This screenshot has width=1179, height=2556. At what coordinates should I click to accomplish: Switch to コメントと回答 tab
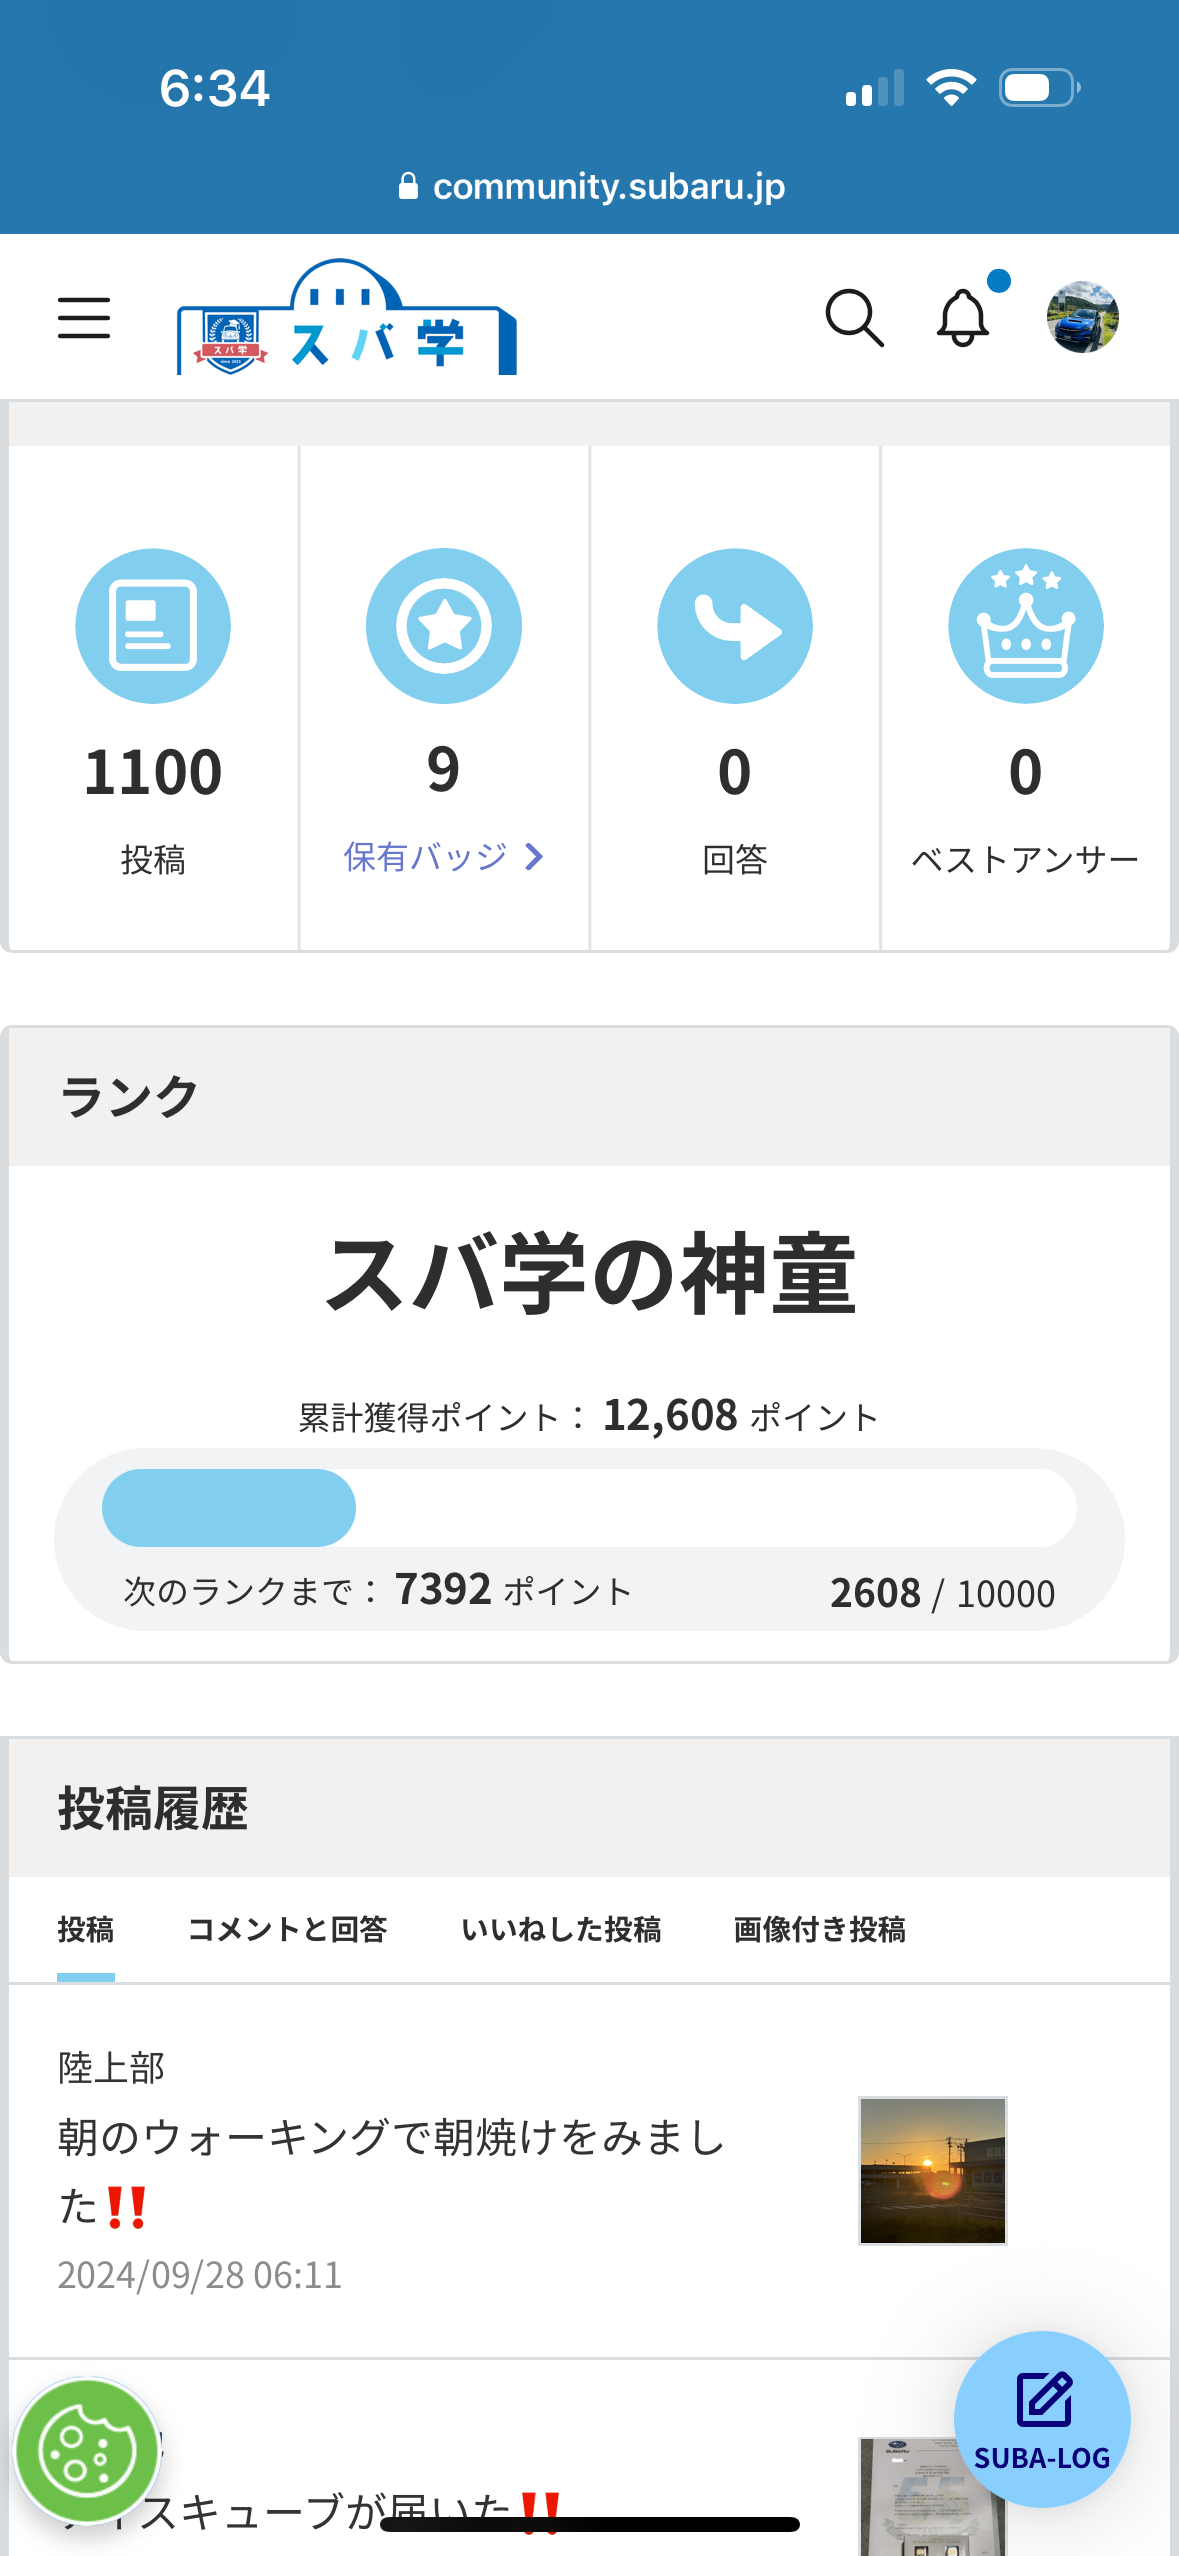[x=287, y=1930]
